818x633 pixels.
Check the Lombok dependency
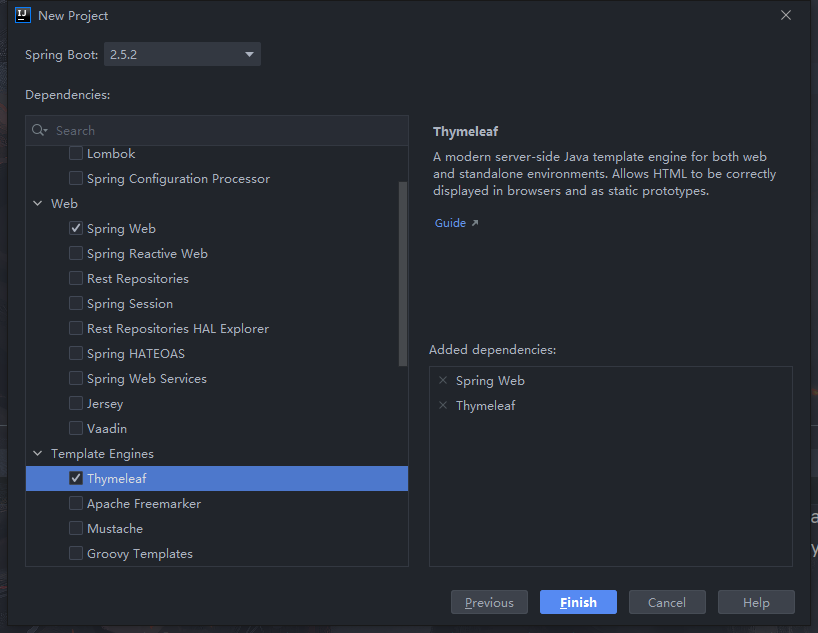point(76,153)
